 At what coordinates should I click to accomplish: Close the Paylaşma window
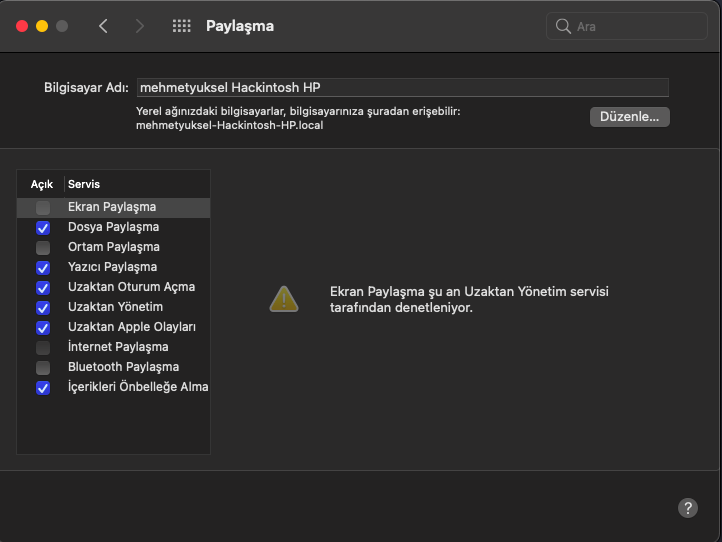[22, 26]
